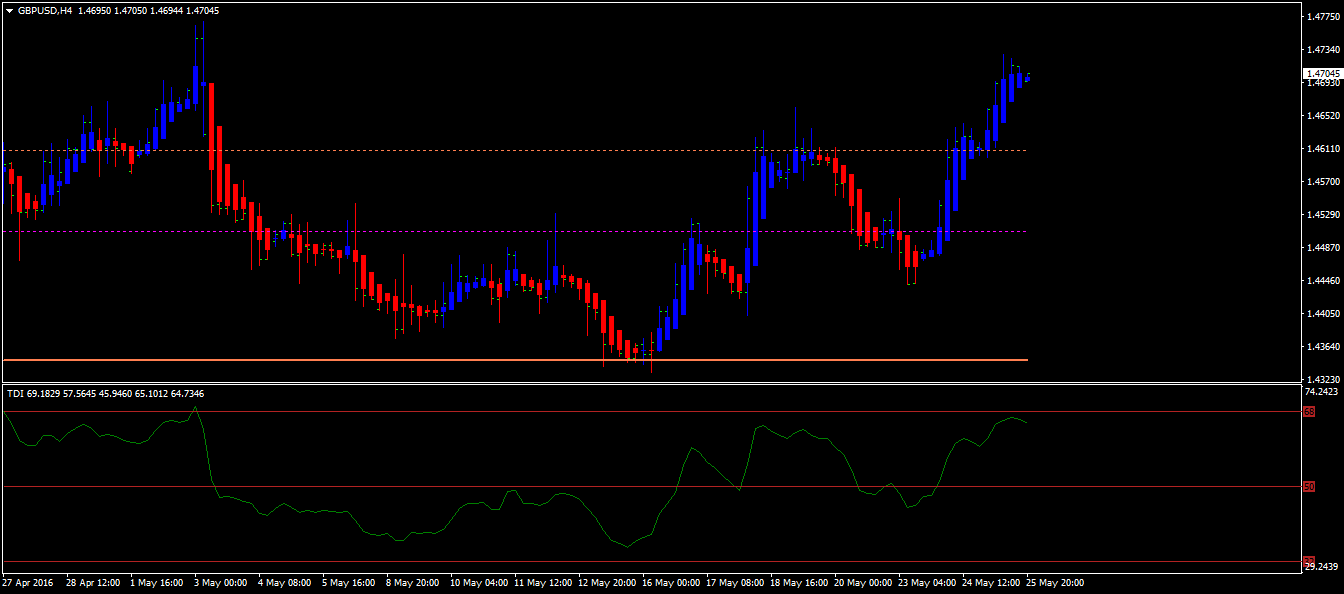Click the GBPUSD,H4 symbol label
Viewport: 1344px width, 594px height.
pos(43,10)
